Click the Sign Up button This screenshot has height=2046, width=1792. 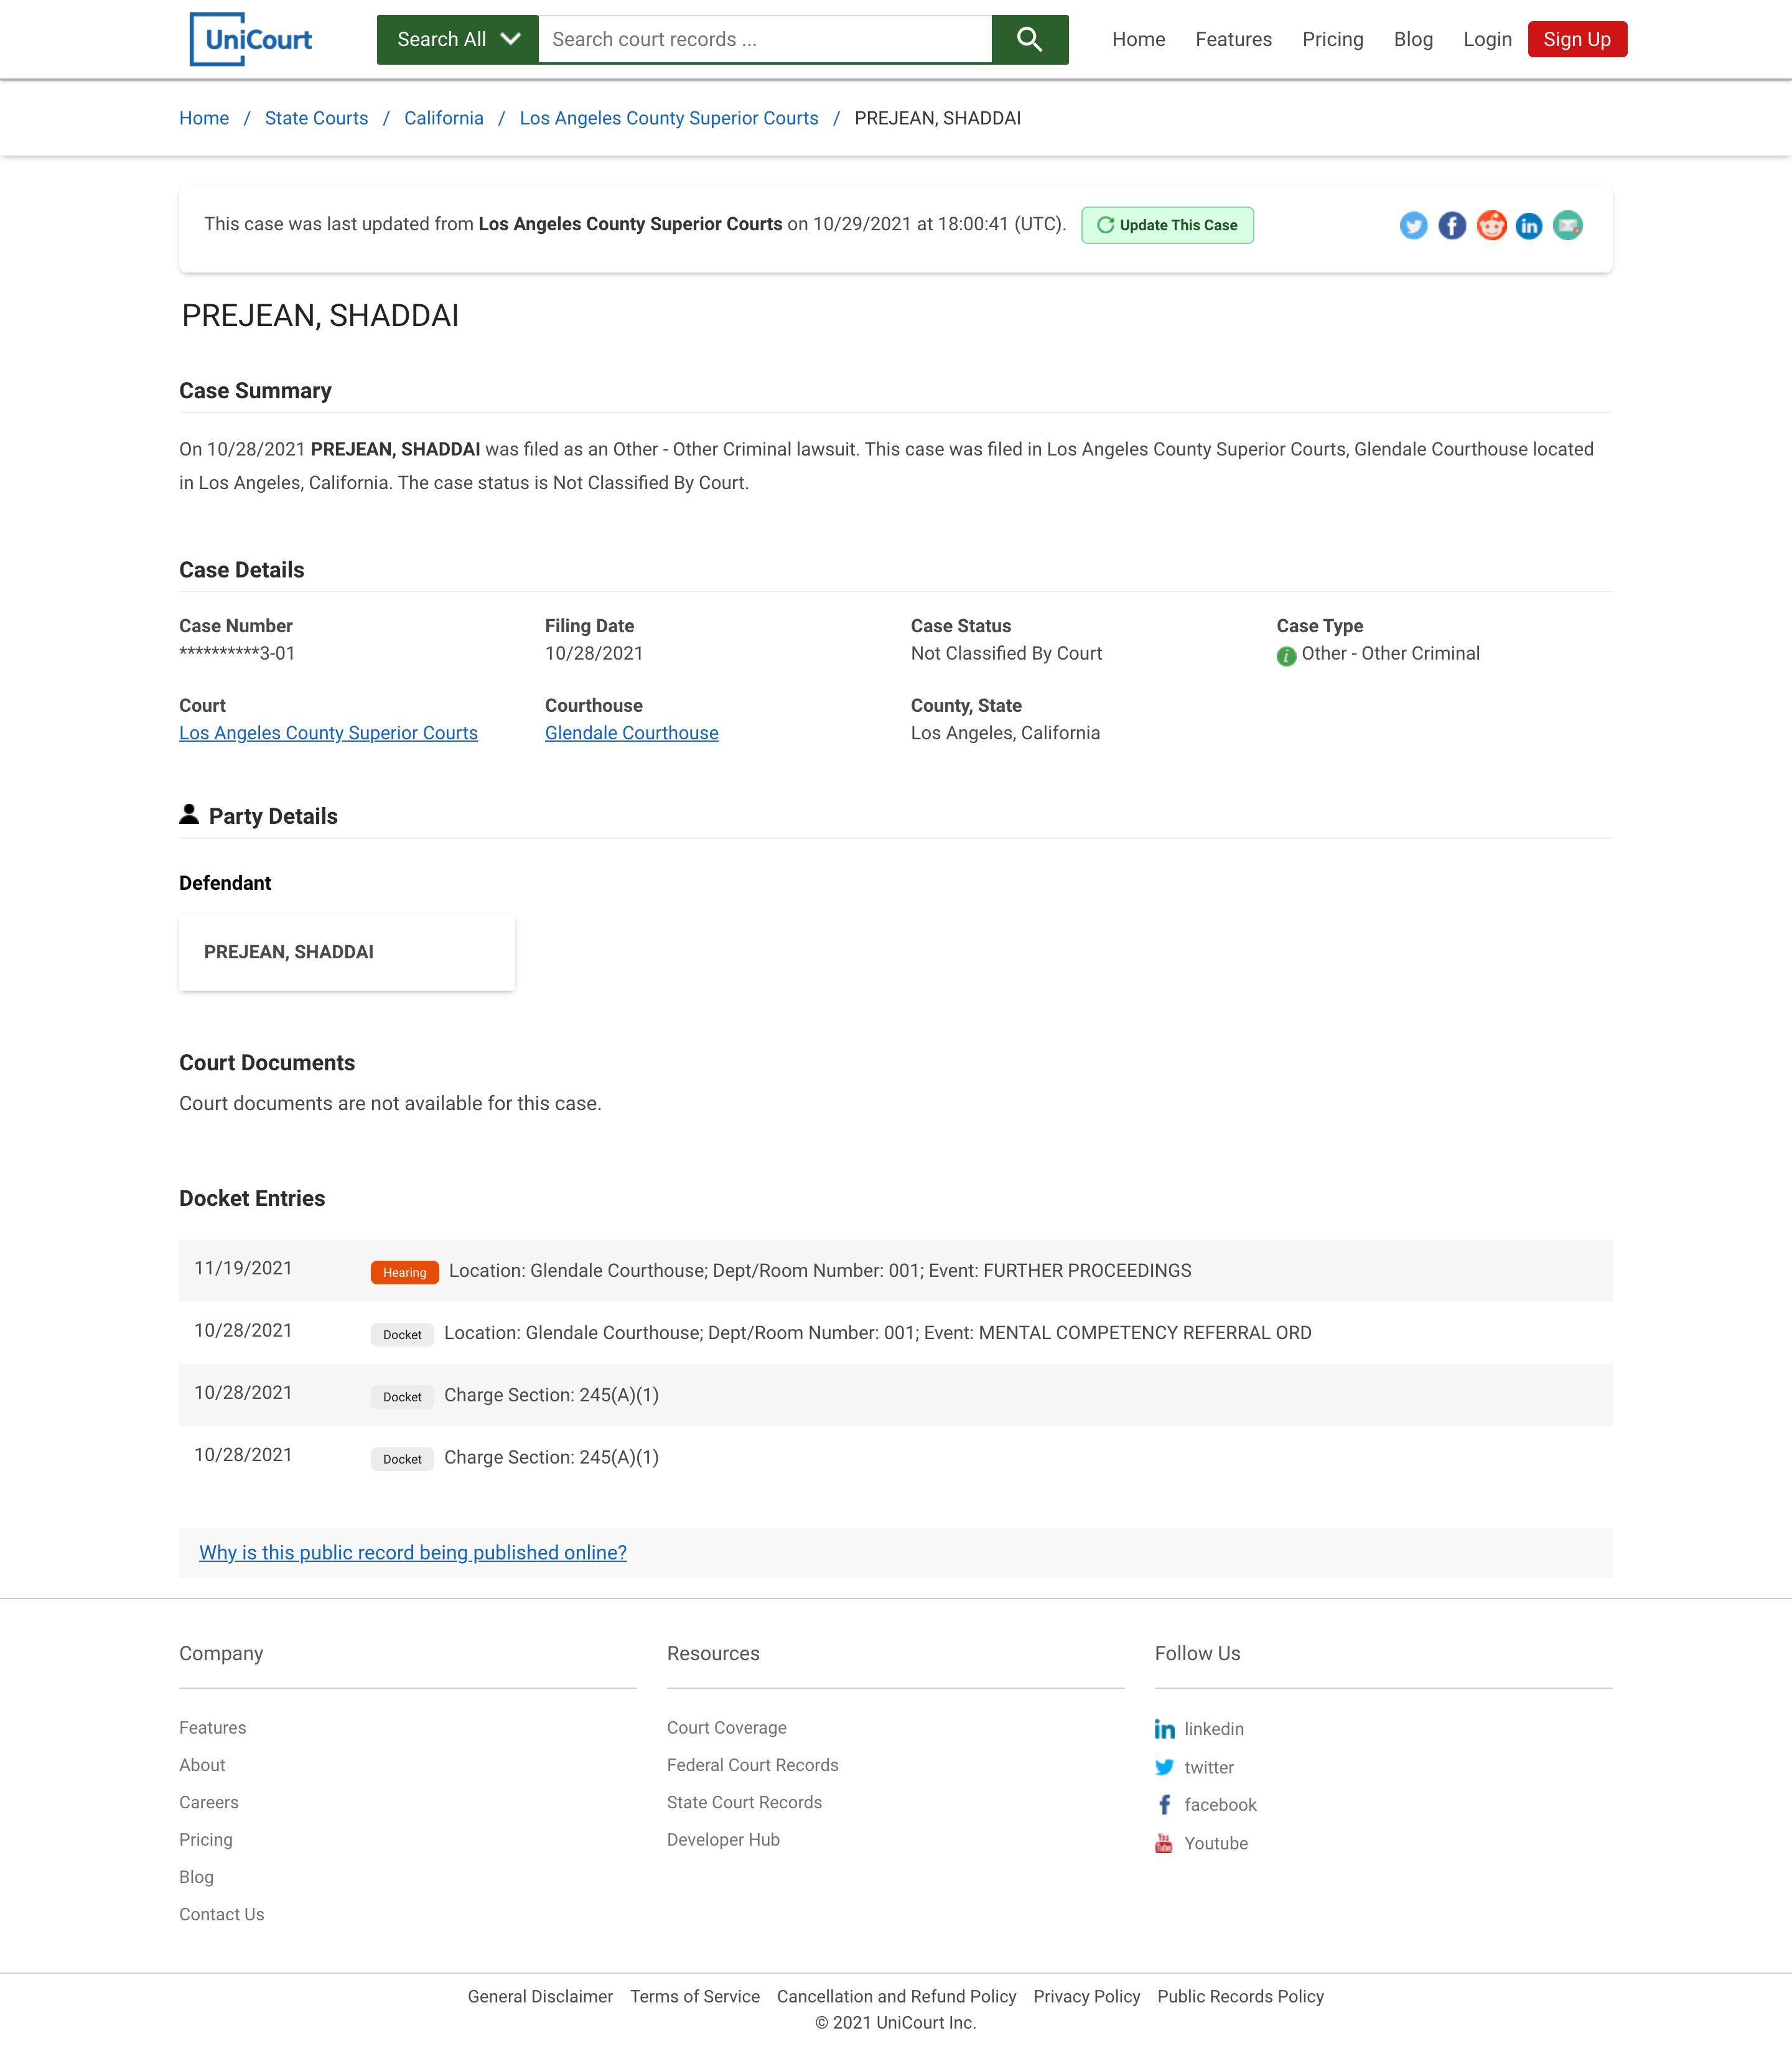click(1576, 40)
